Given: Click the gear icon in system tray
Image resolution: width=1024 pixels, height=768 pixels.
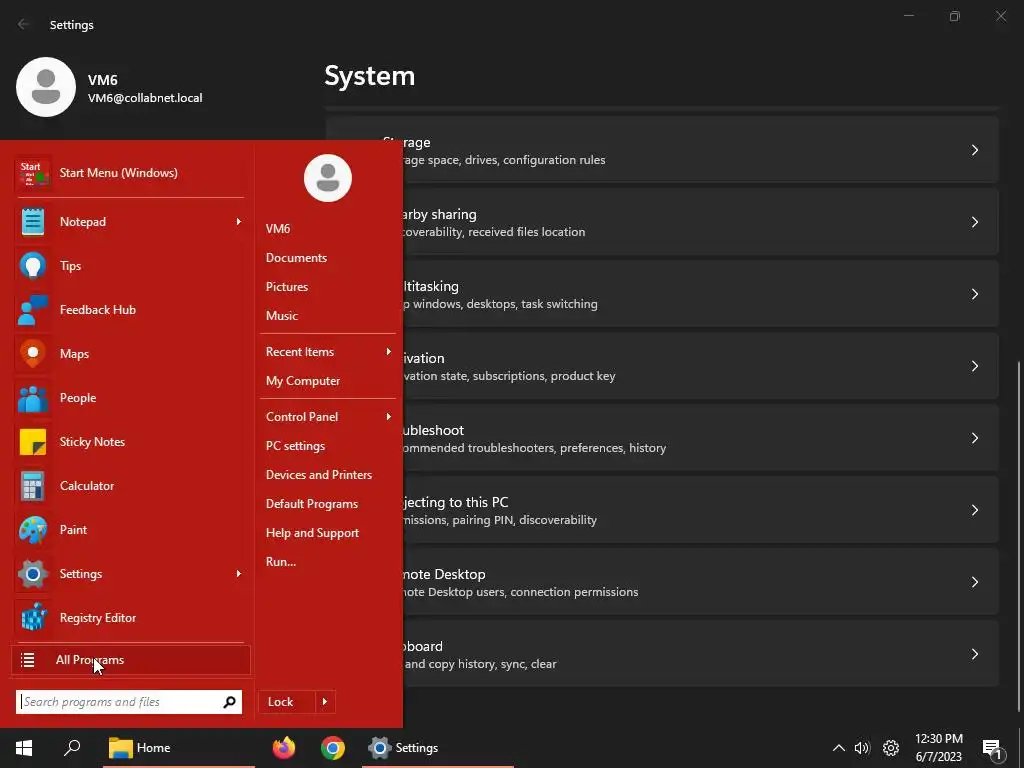Looking at the screenshot, I should pyautogui.click(x=891, y=748).
